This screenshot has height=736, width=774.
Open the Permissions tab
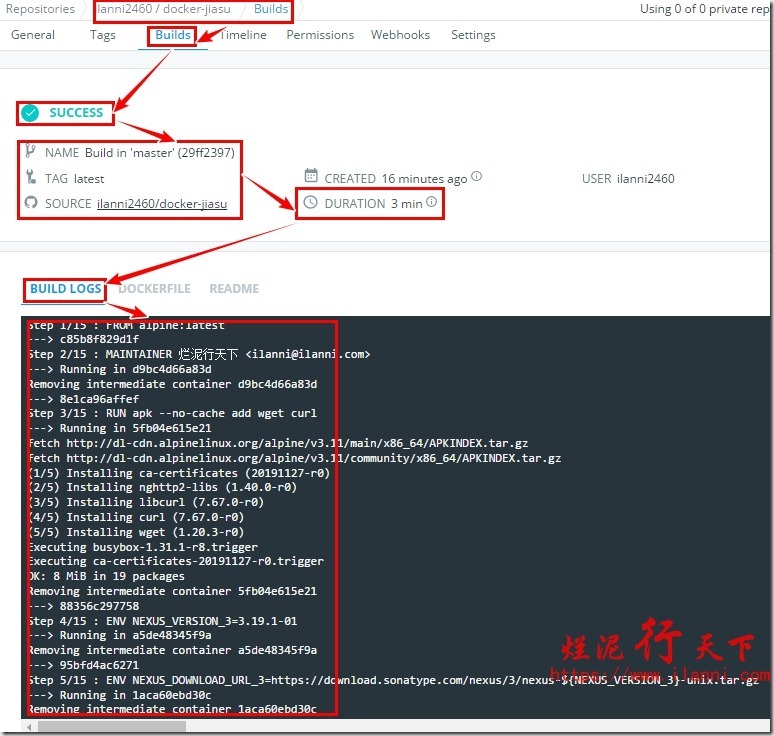click(x=319, y=35)
